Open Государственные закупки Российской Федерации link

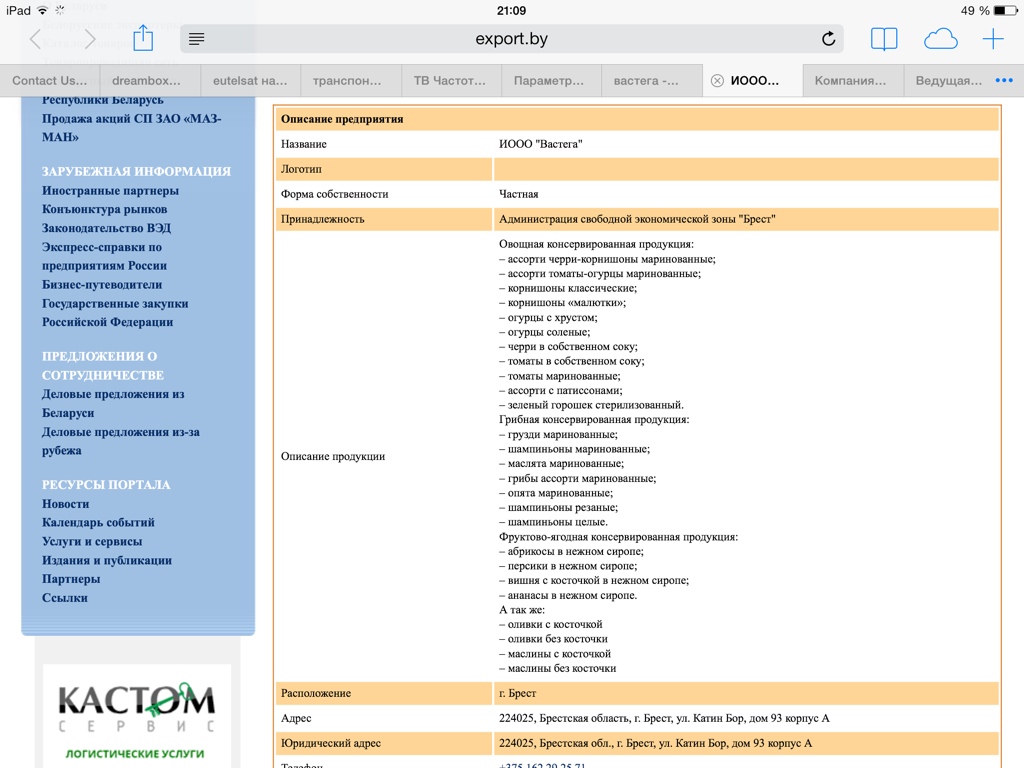[115, 313]
